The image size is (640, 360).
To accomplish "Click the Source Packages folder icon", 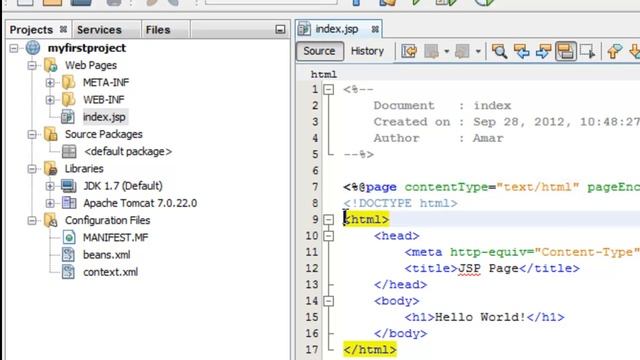I will [51, 134].
